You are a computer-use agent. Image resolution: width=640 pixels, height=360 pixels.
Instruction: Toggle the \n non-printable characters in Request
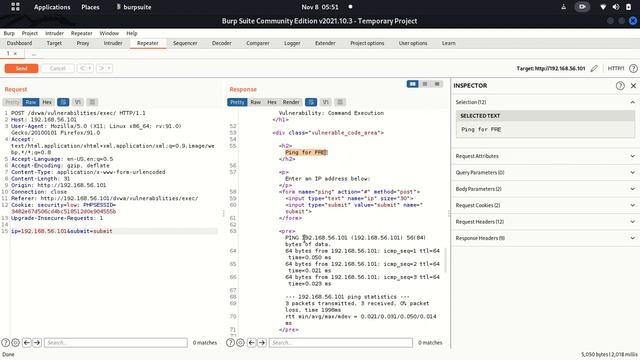pyautogui.click(x=78, y=102)
